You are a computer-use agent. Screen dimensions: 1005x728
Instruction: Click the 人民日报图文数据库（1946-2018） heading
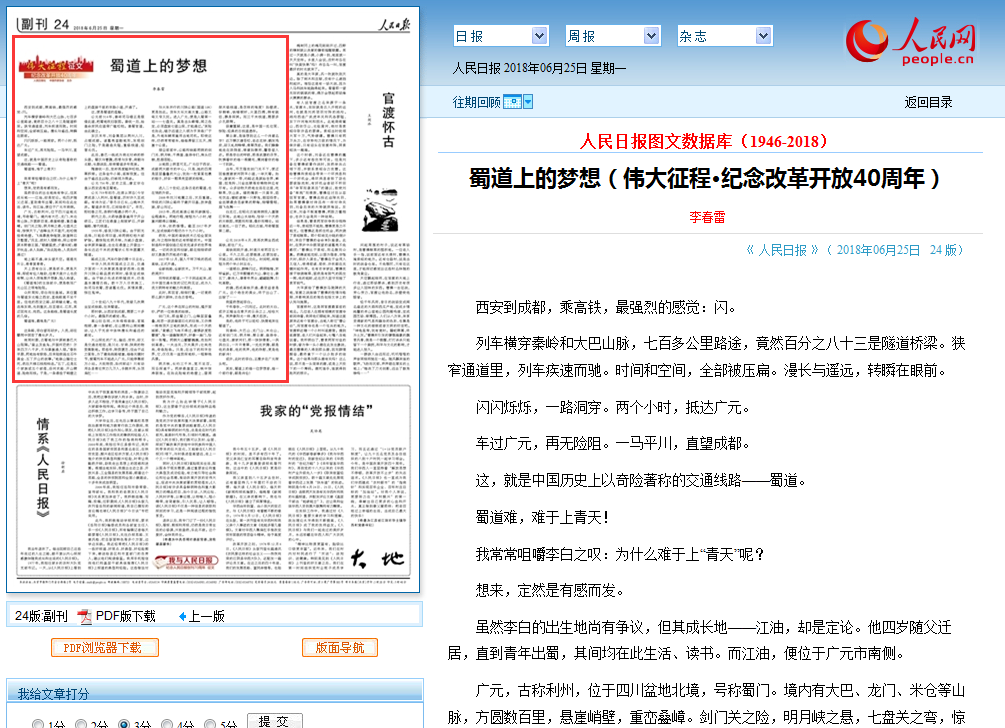703,141
